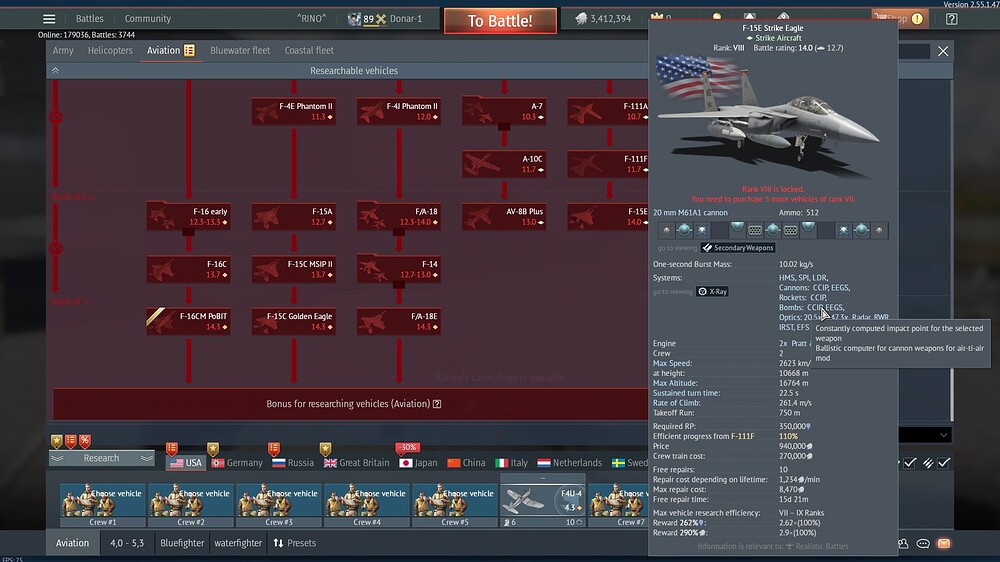Screen dimensions: 1000x562
Task: Collapse the Researchable vehicles section
Action: [x=55, y=71]
